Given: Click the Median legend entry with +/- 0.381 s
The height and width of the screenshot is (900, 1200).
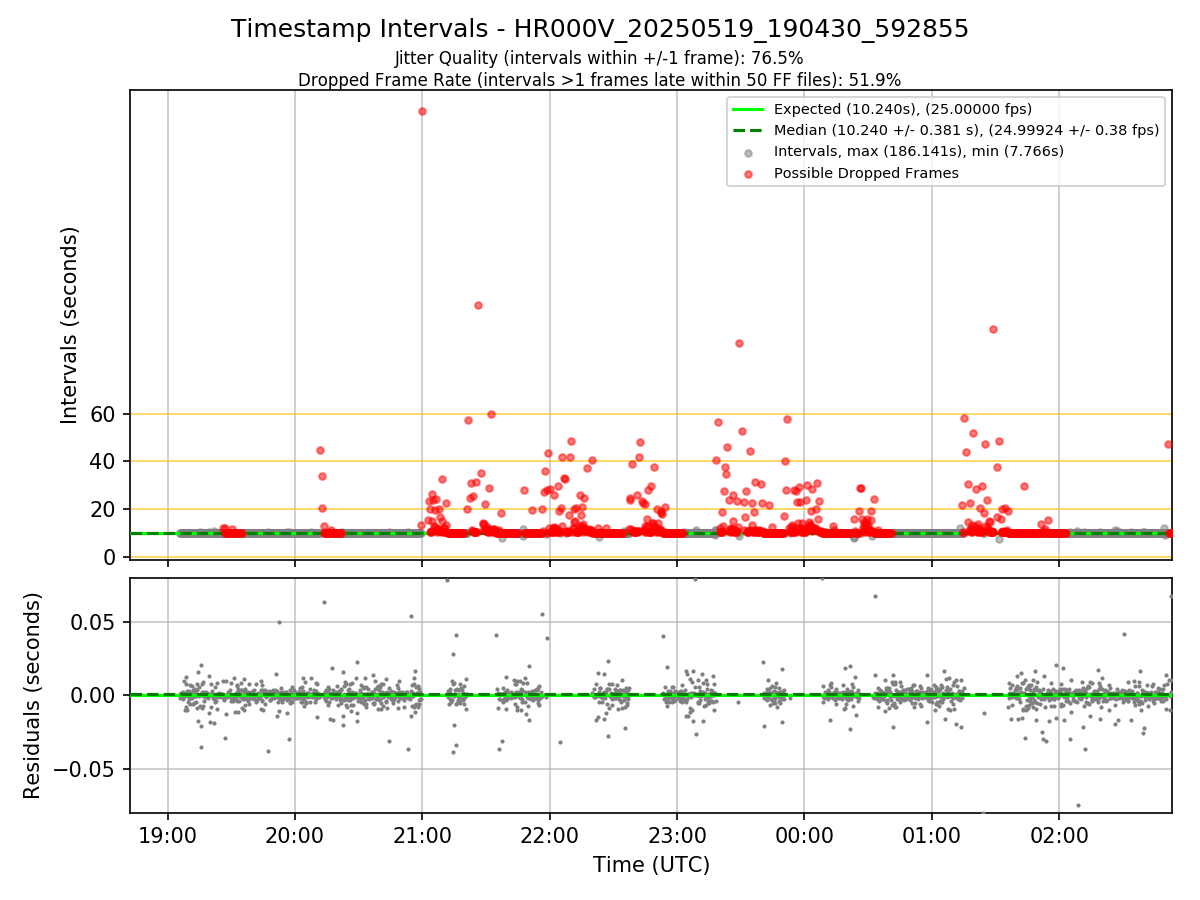Looking at the screenshot, I should click(966, 130).
